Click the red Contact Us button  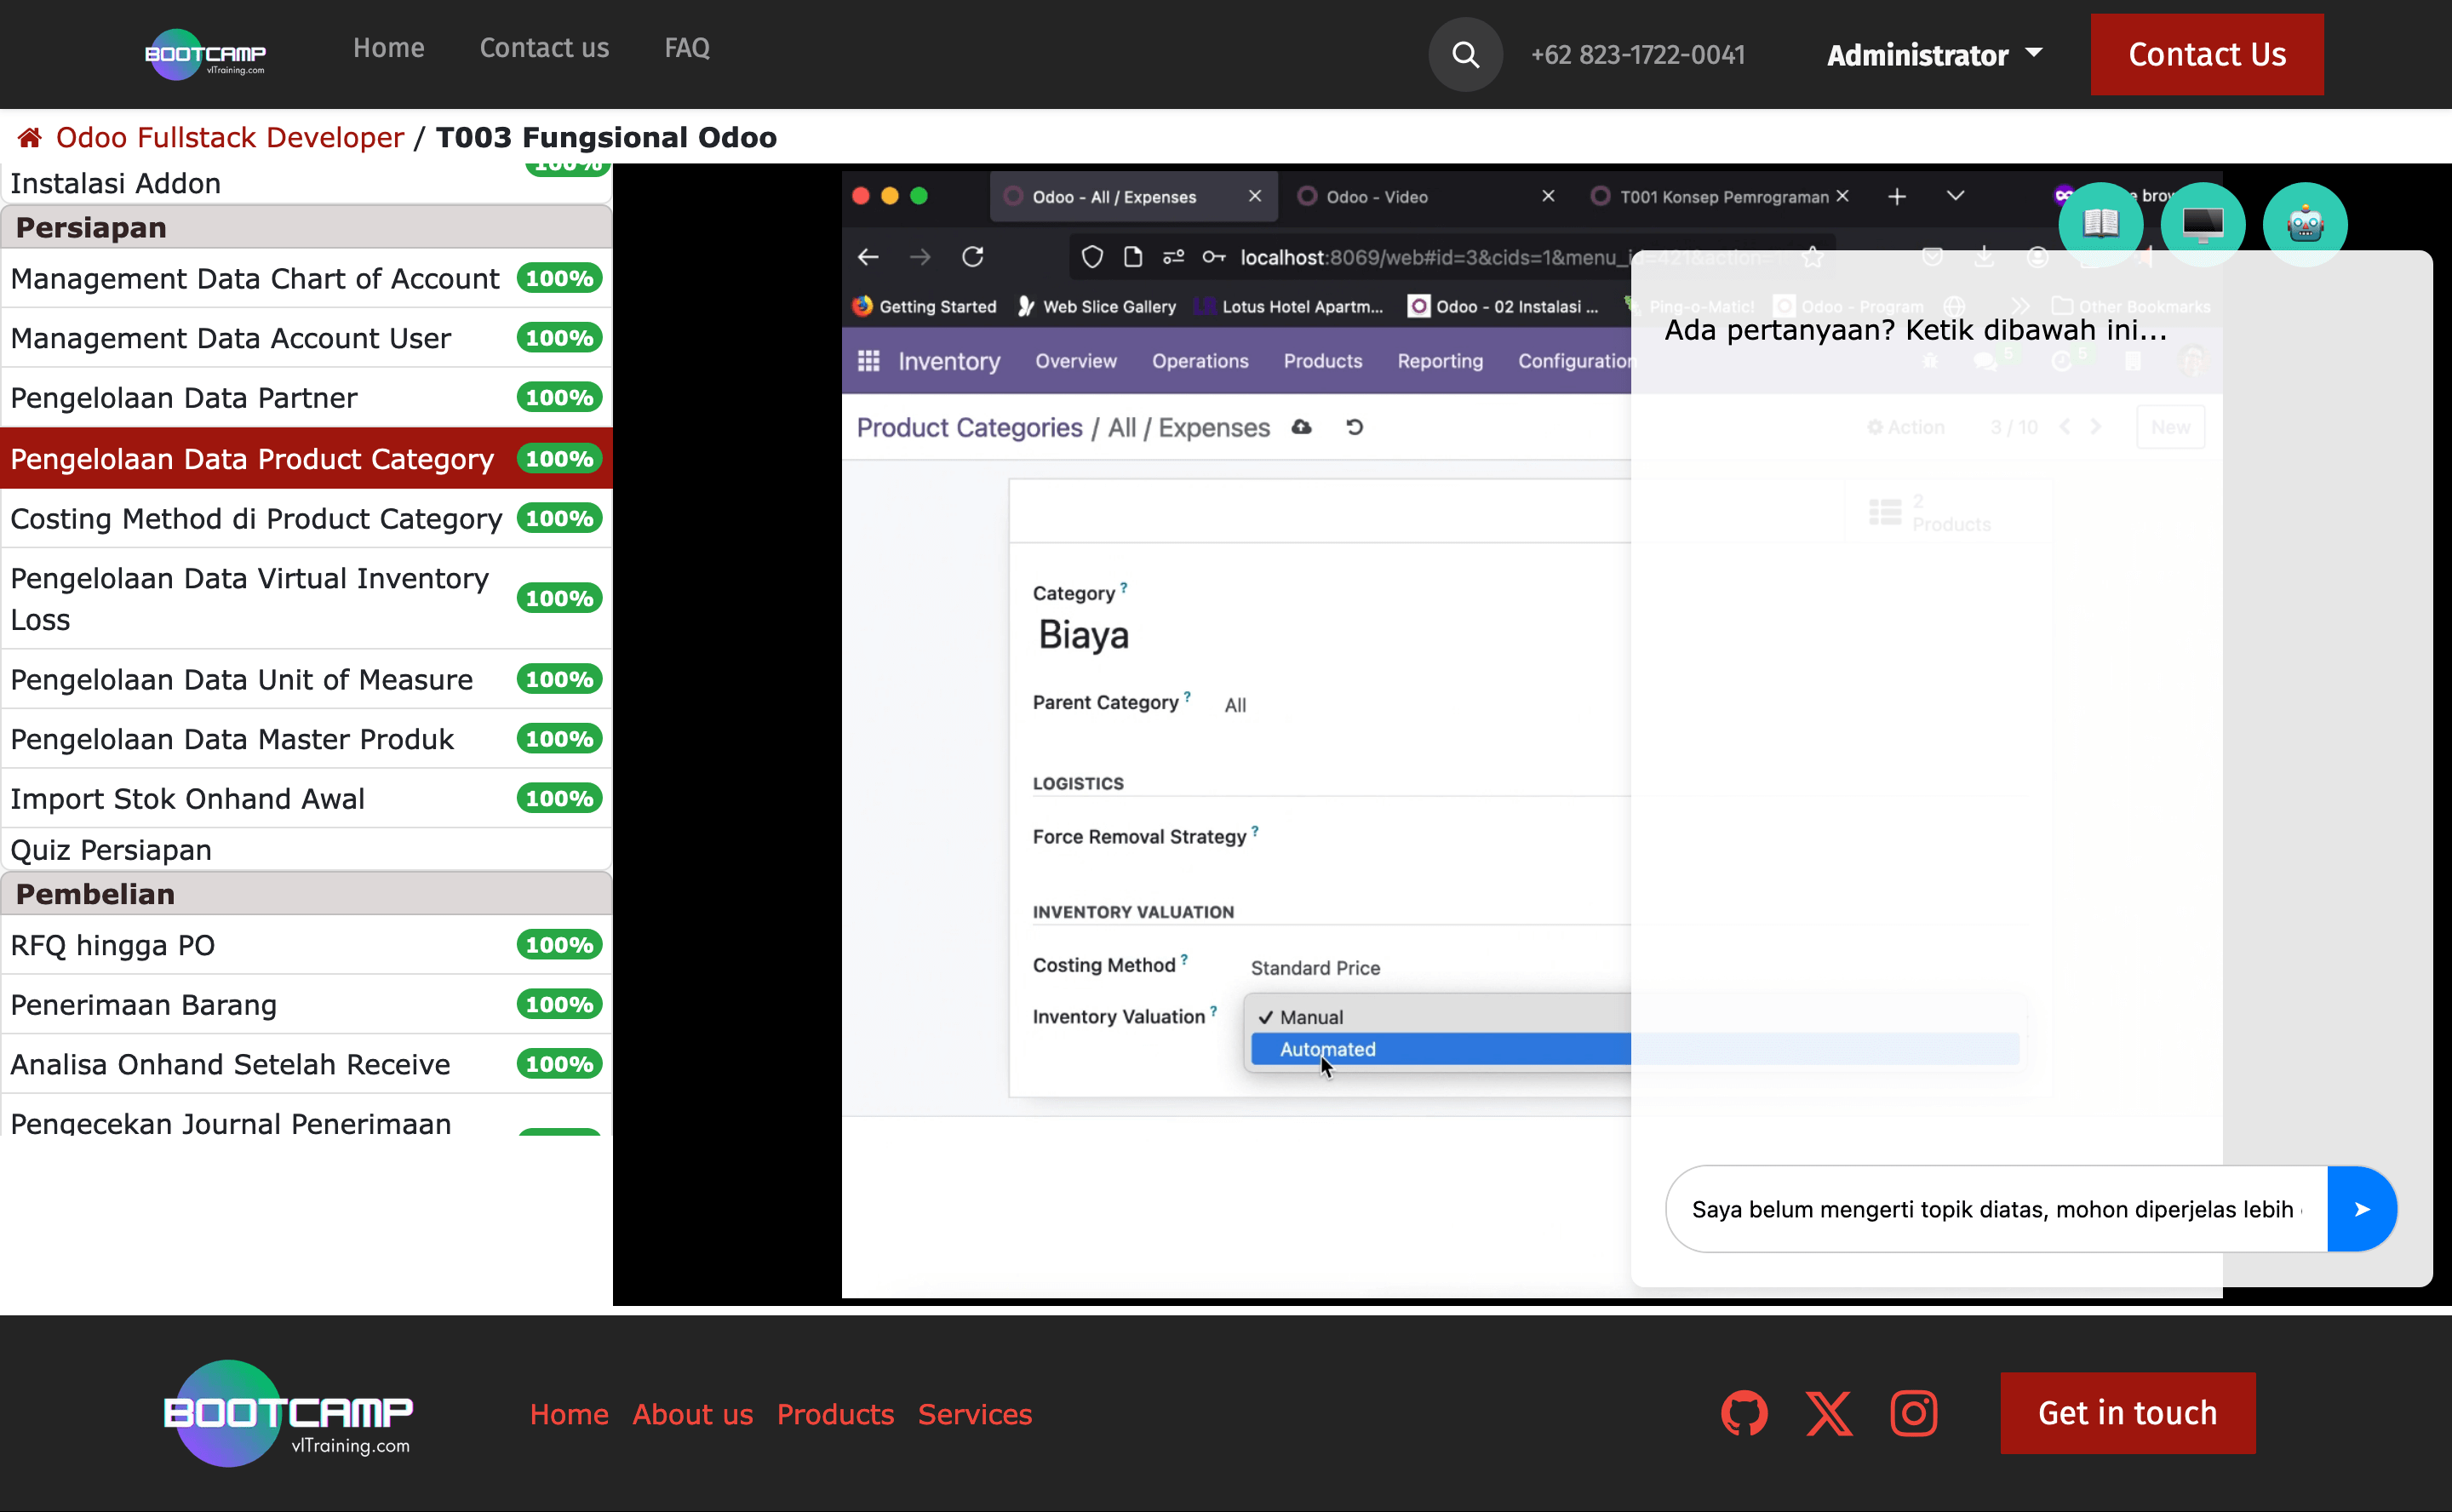pos(2207,54)
